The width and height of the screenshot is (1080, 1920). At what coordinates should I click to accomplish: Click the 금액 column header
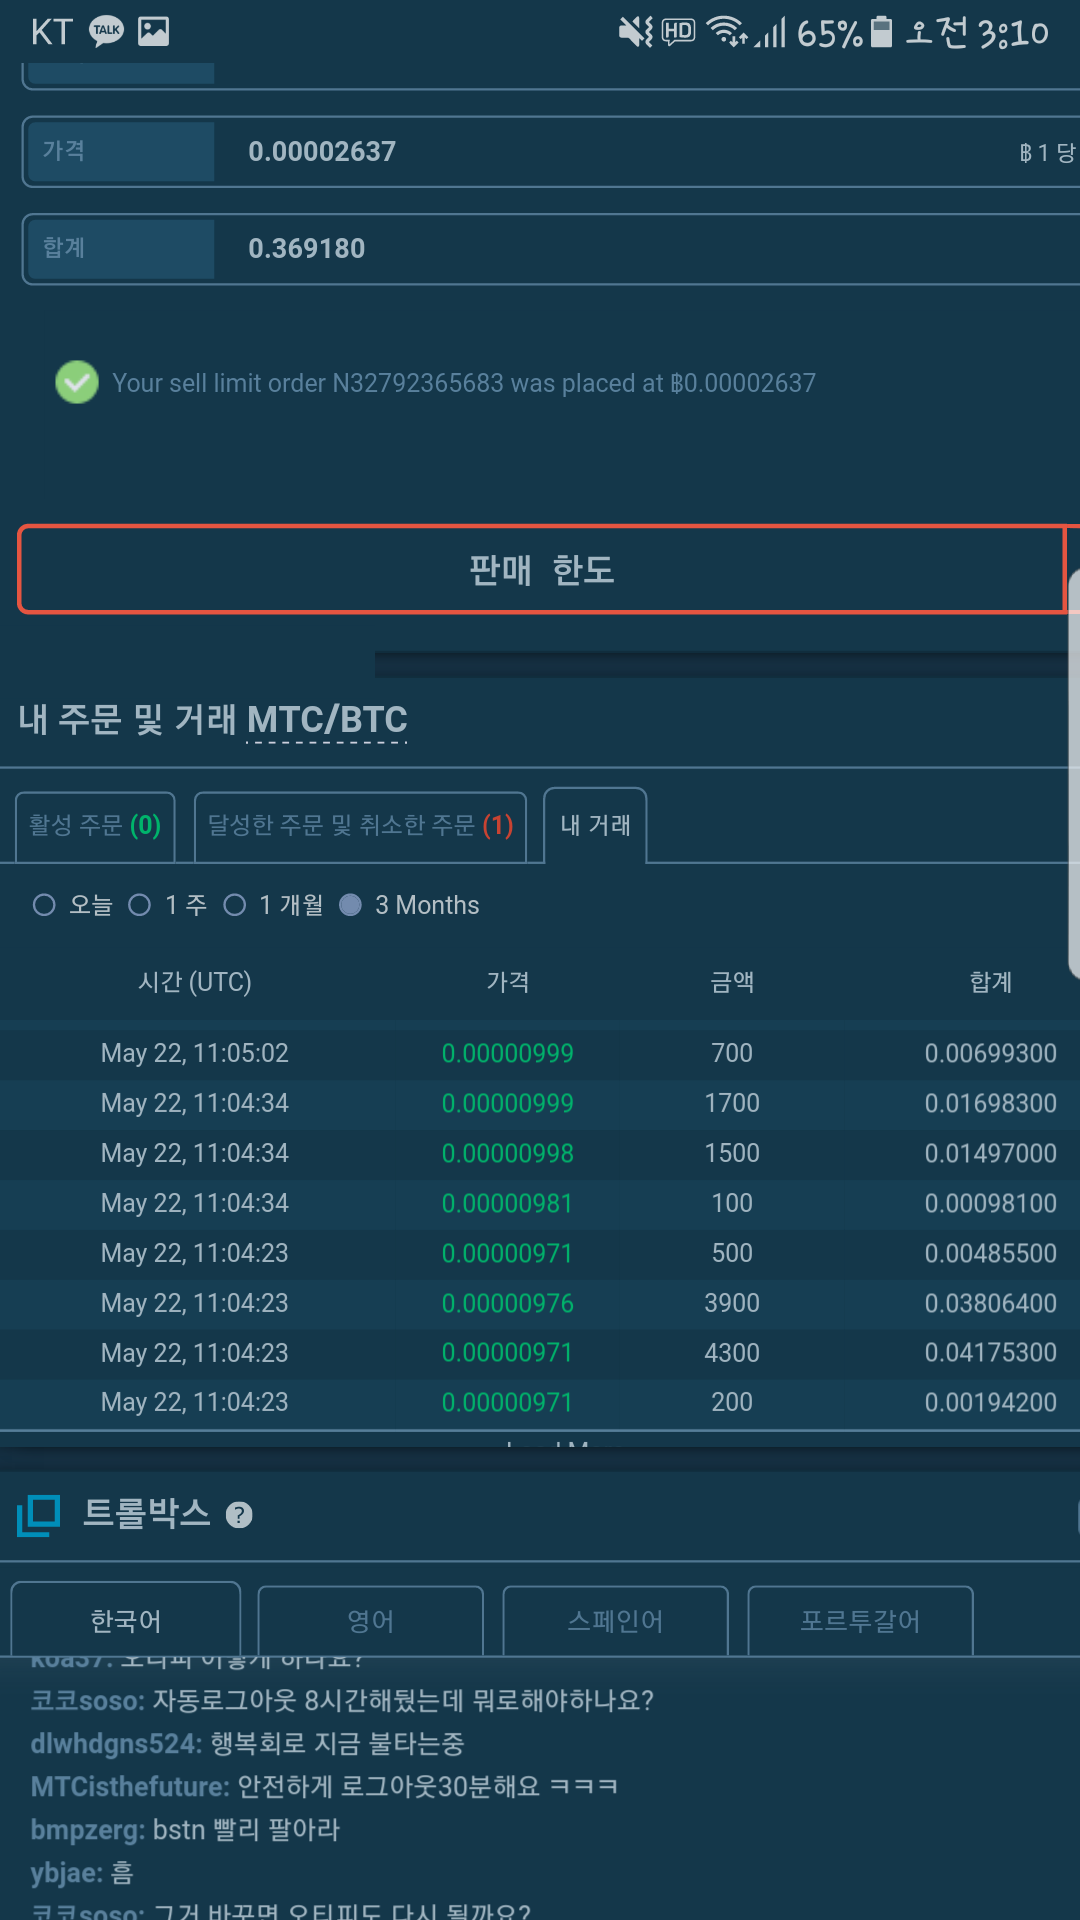pyautogui.click(x=732, y=982)
